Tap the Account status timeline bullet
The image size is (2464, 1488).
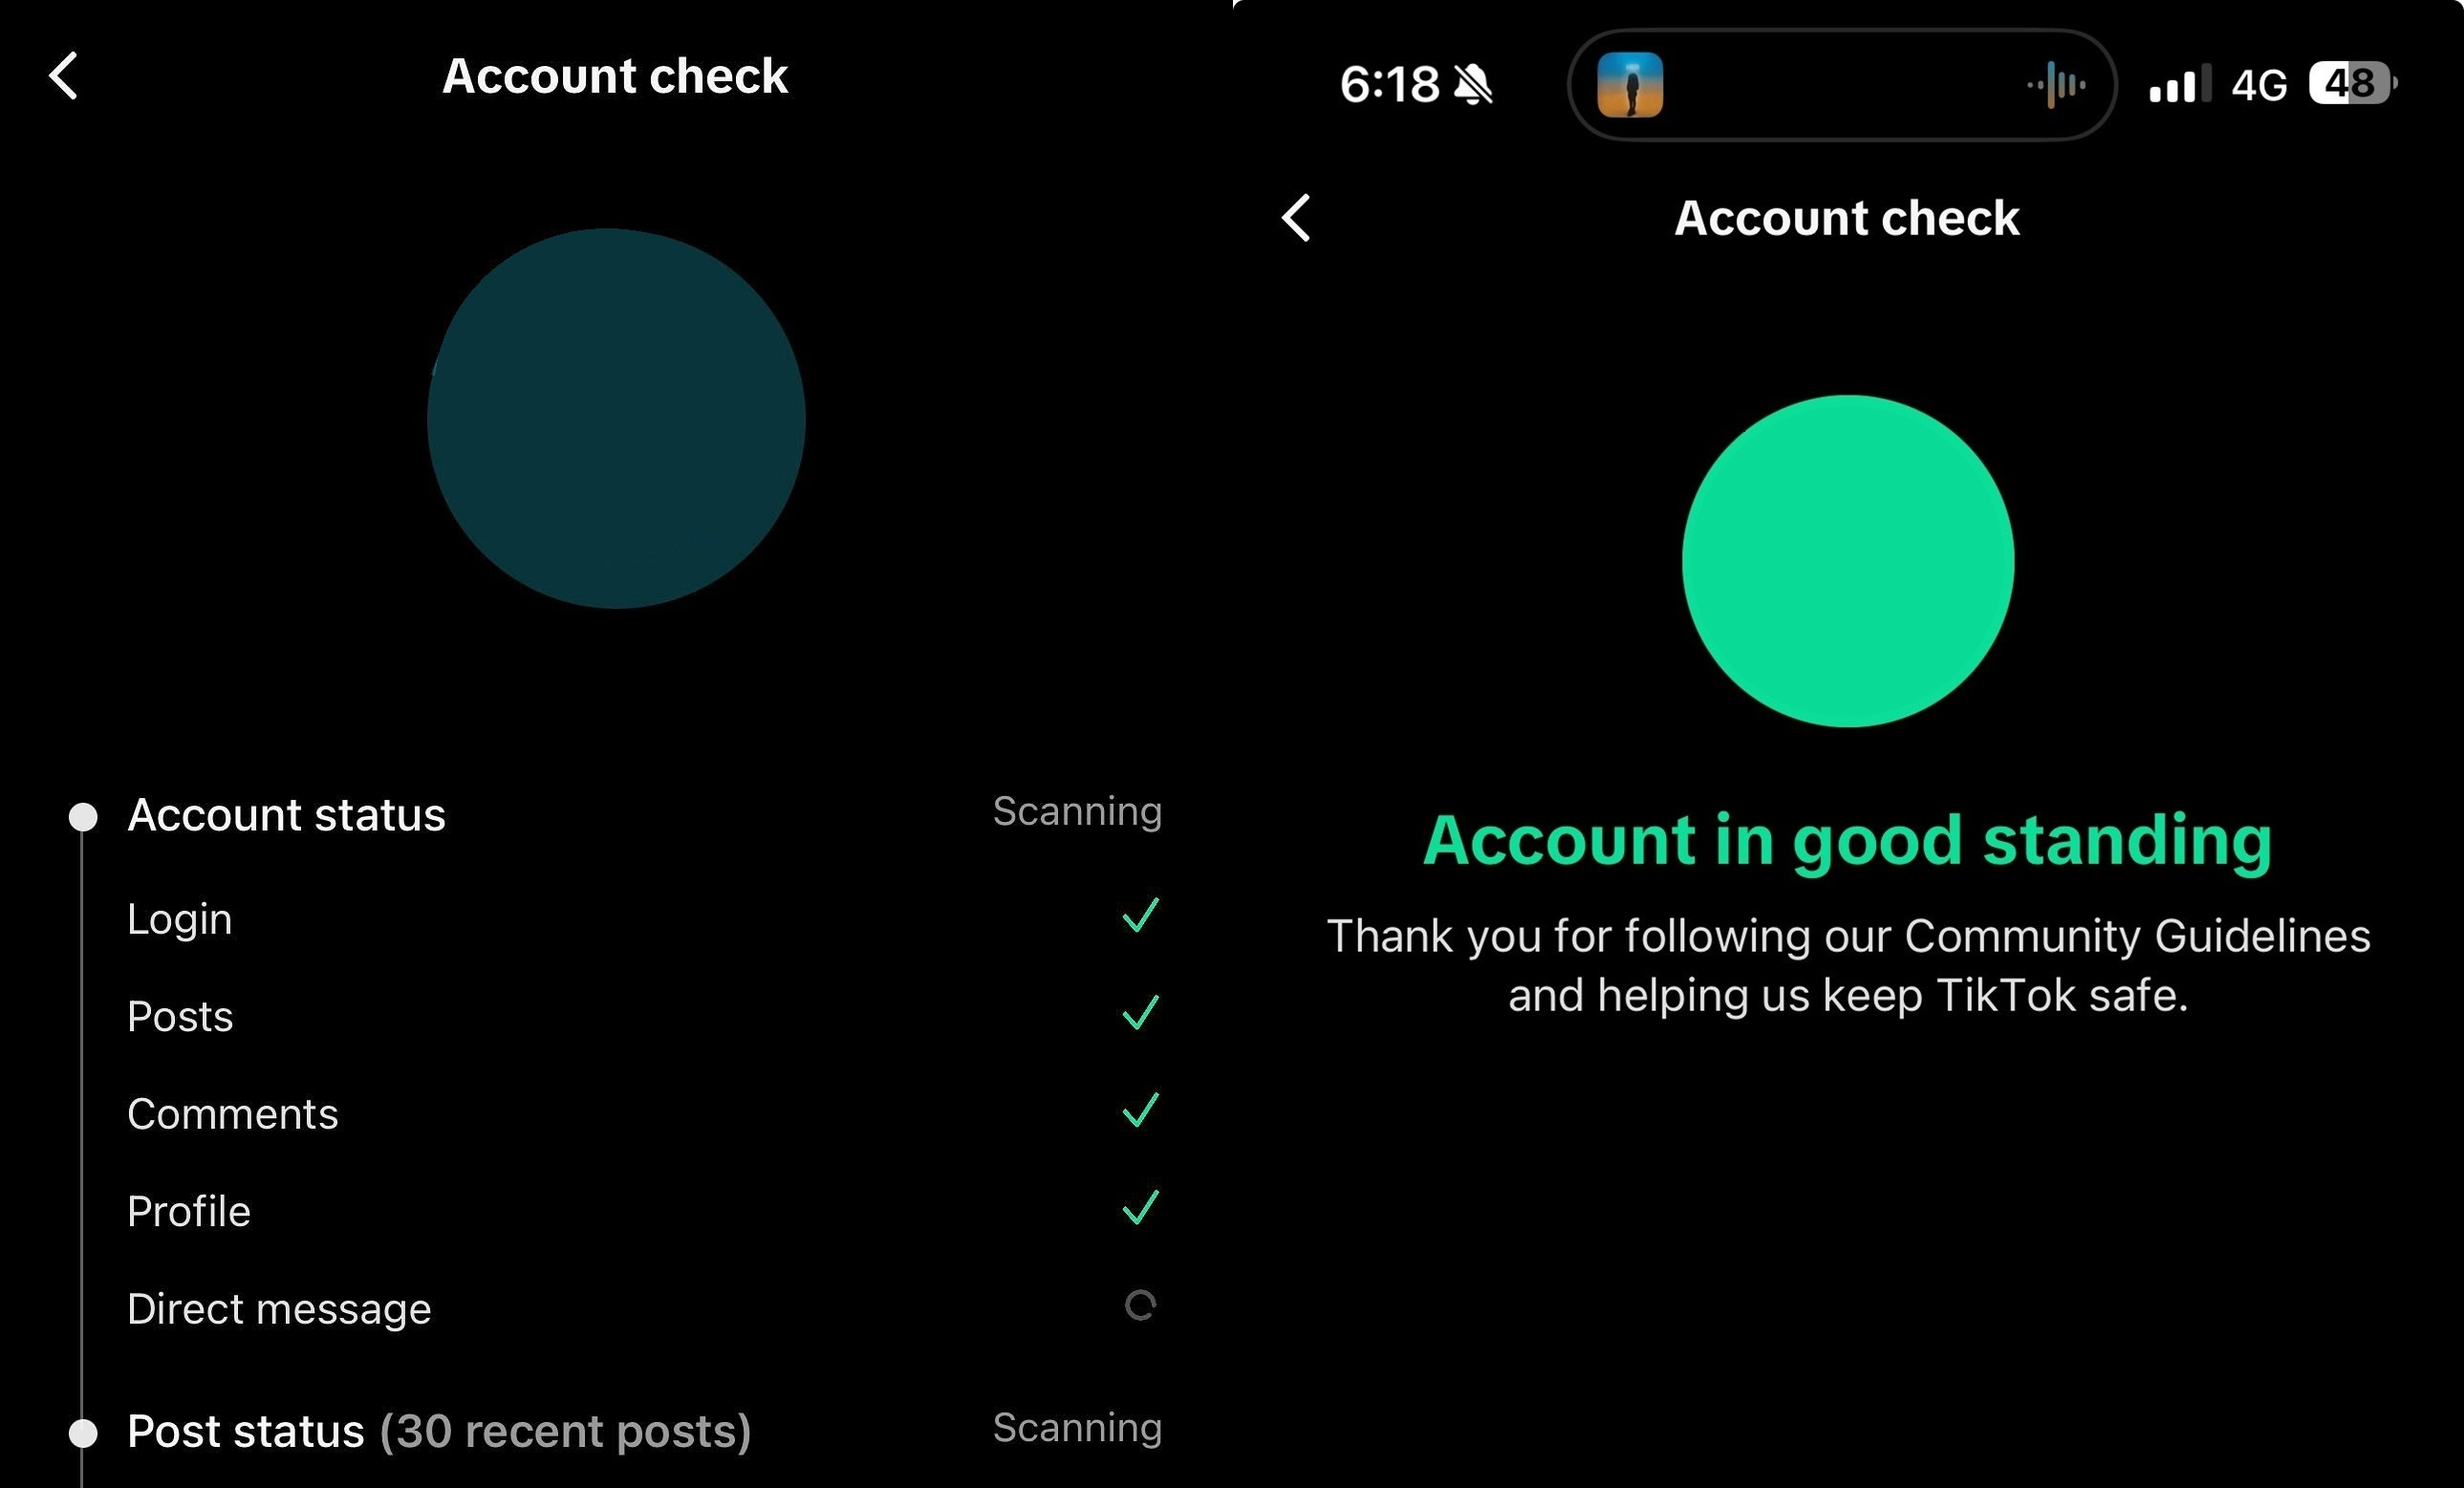(83, 817)
